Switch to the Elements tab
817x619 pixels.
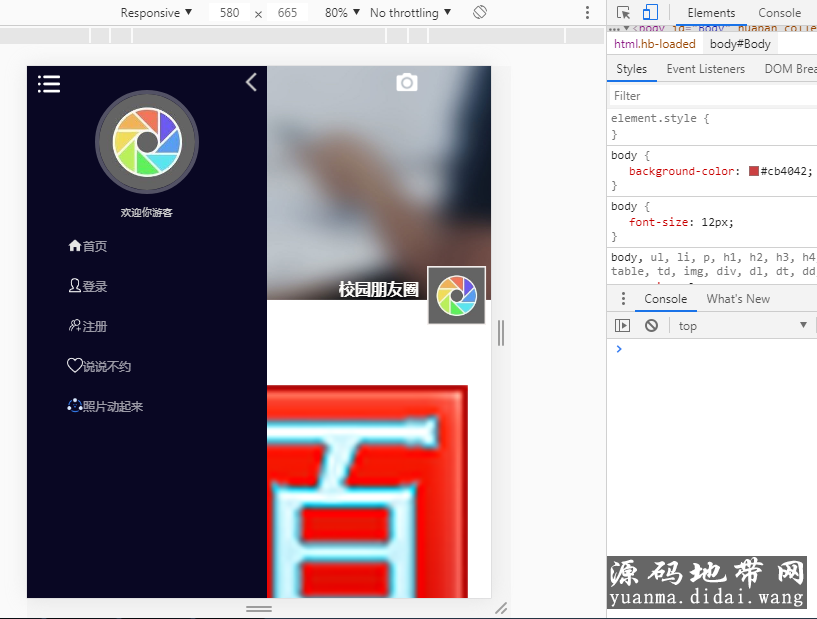711,13
